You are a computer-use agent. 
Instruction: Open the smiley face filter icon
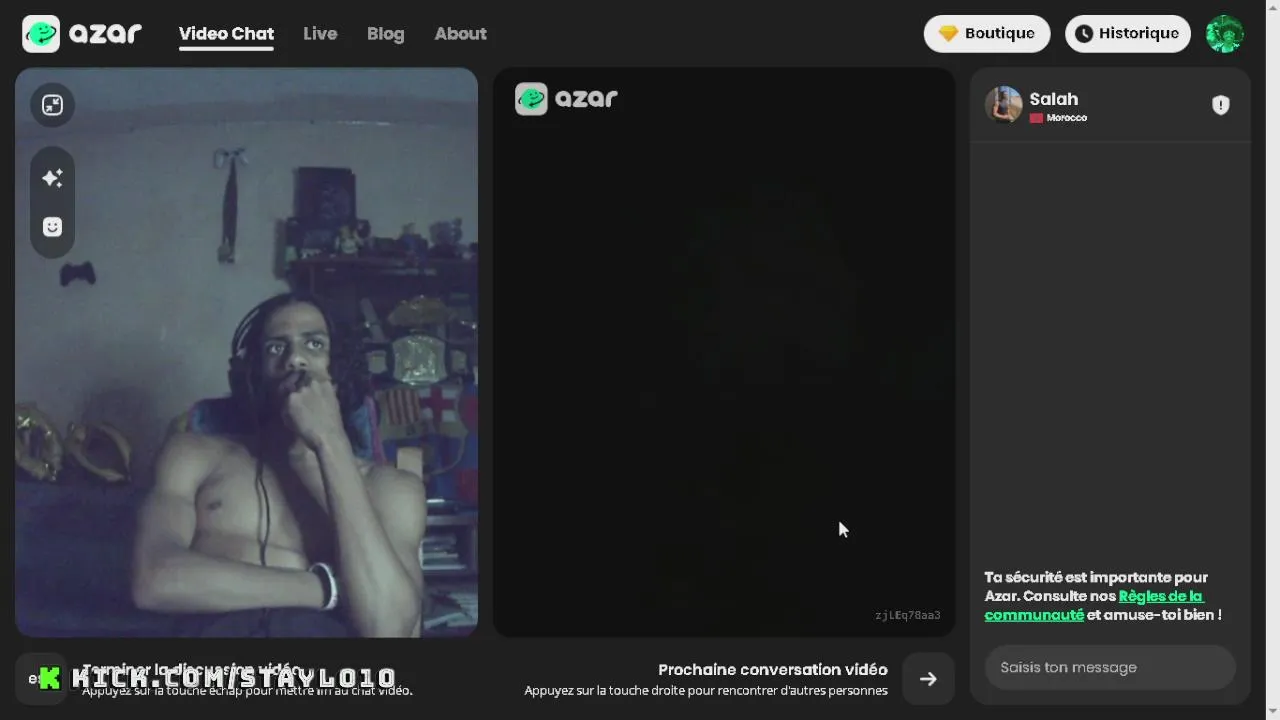(x=52, y=227)
